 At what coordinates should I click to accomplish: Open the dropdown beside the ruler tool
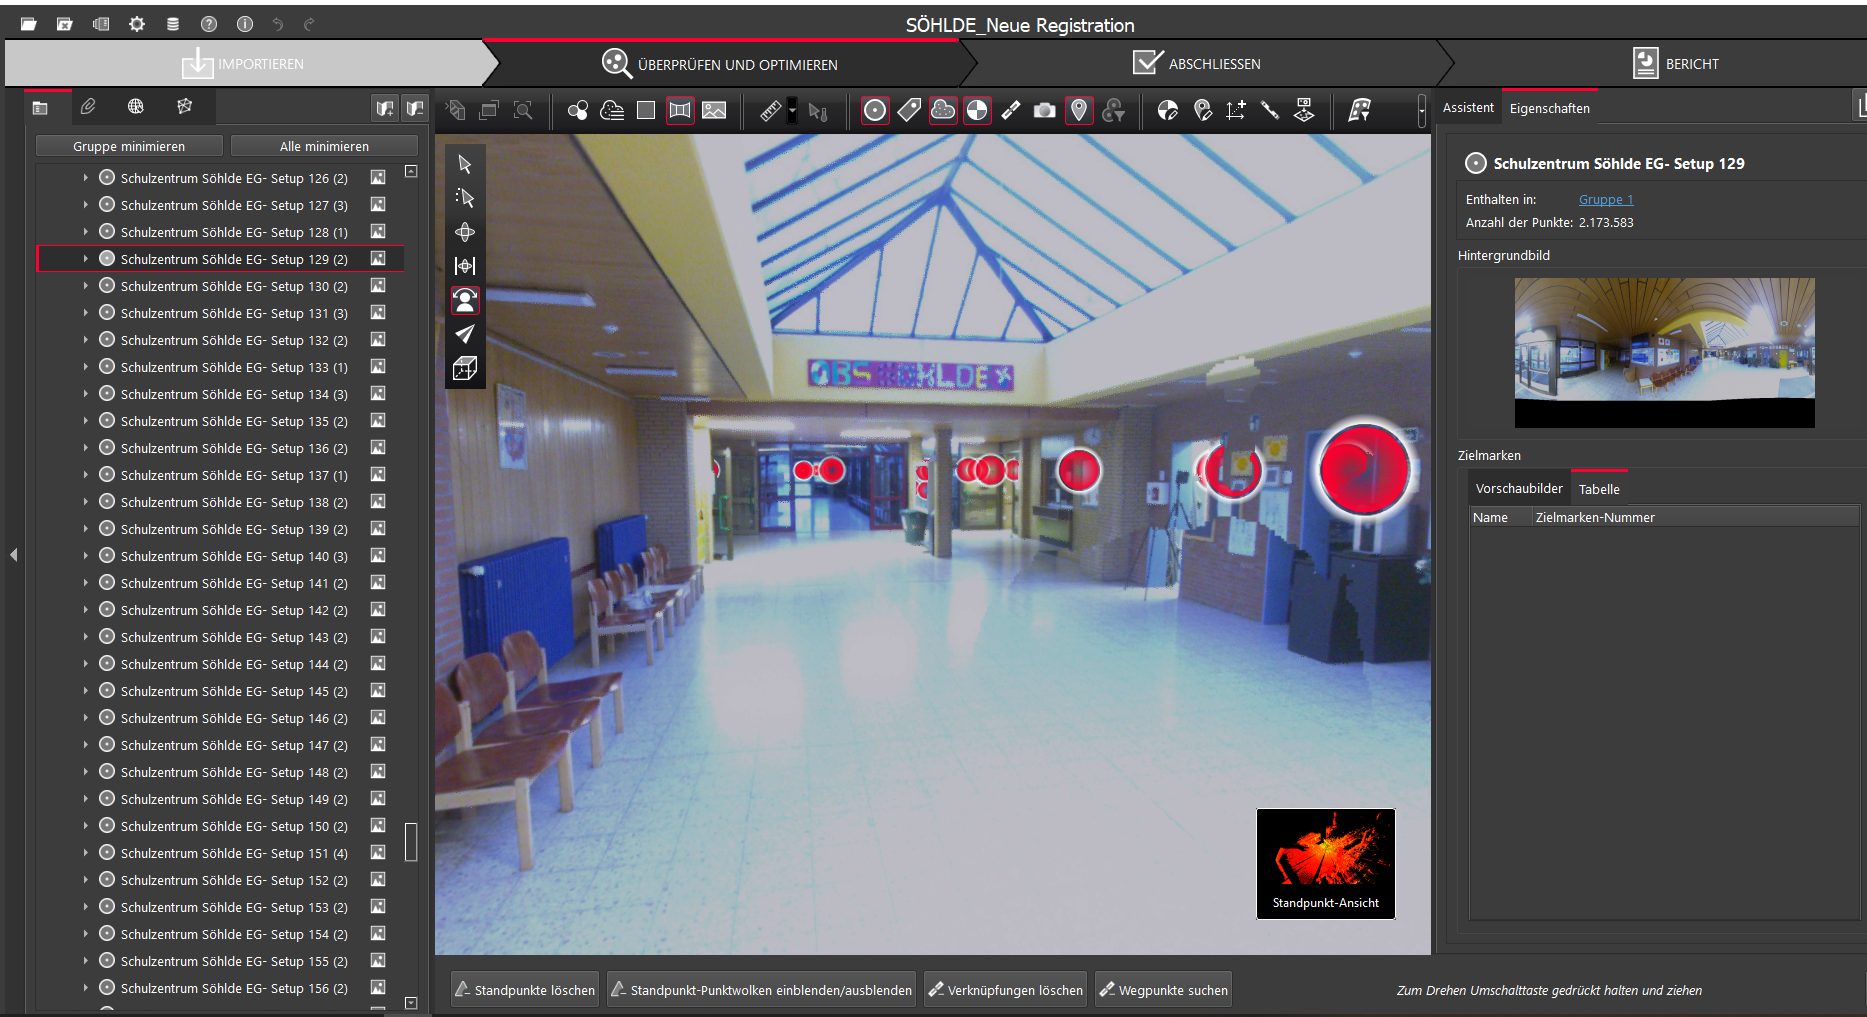(x=792, y=111)
